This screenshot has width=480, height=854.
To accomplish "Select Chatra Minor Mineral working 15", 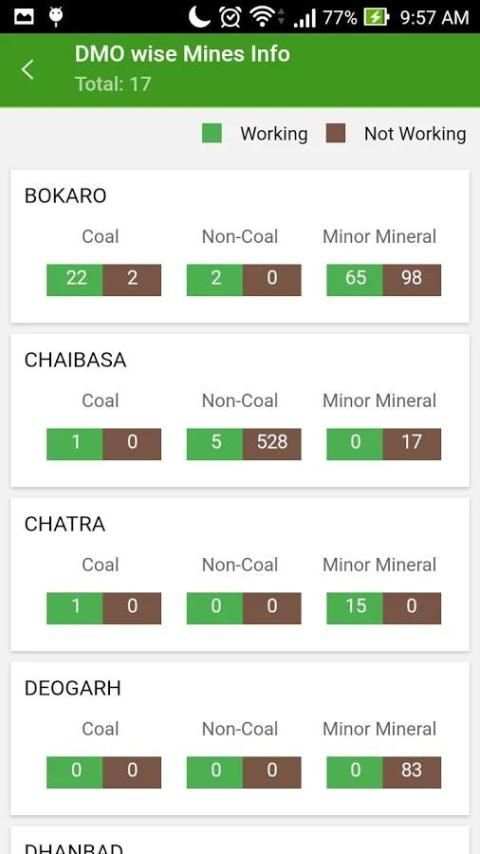I will (355, 608).
